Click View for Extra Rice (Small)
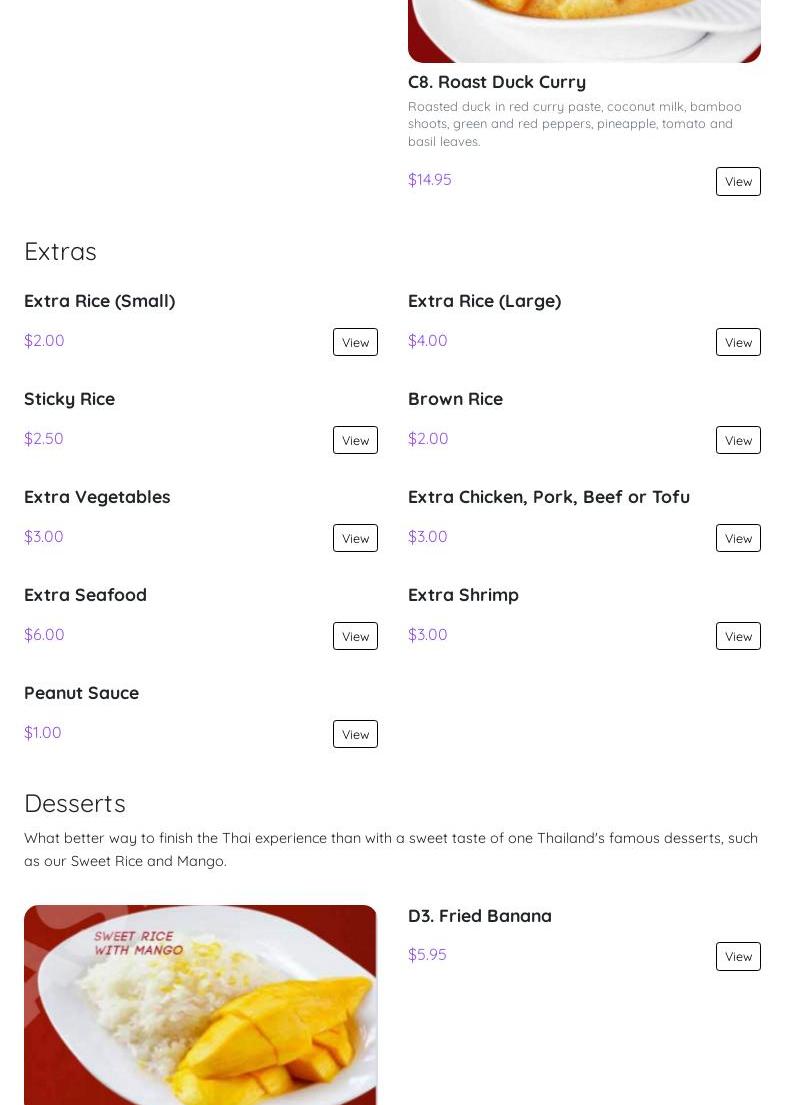 [x=355, y=342]
